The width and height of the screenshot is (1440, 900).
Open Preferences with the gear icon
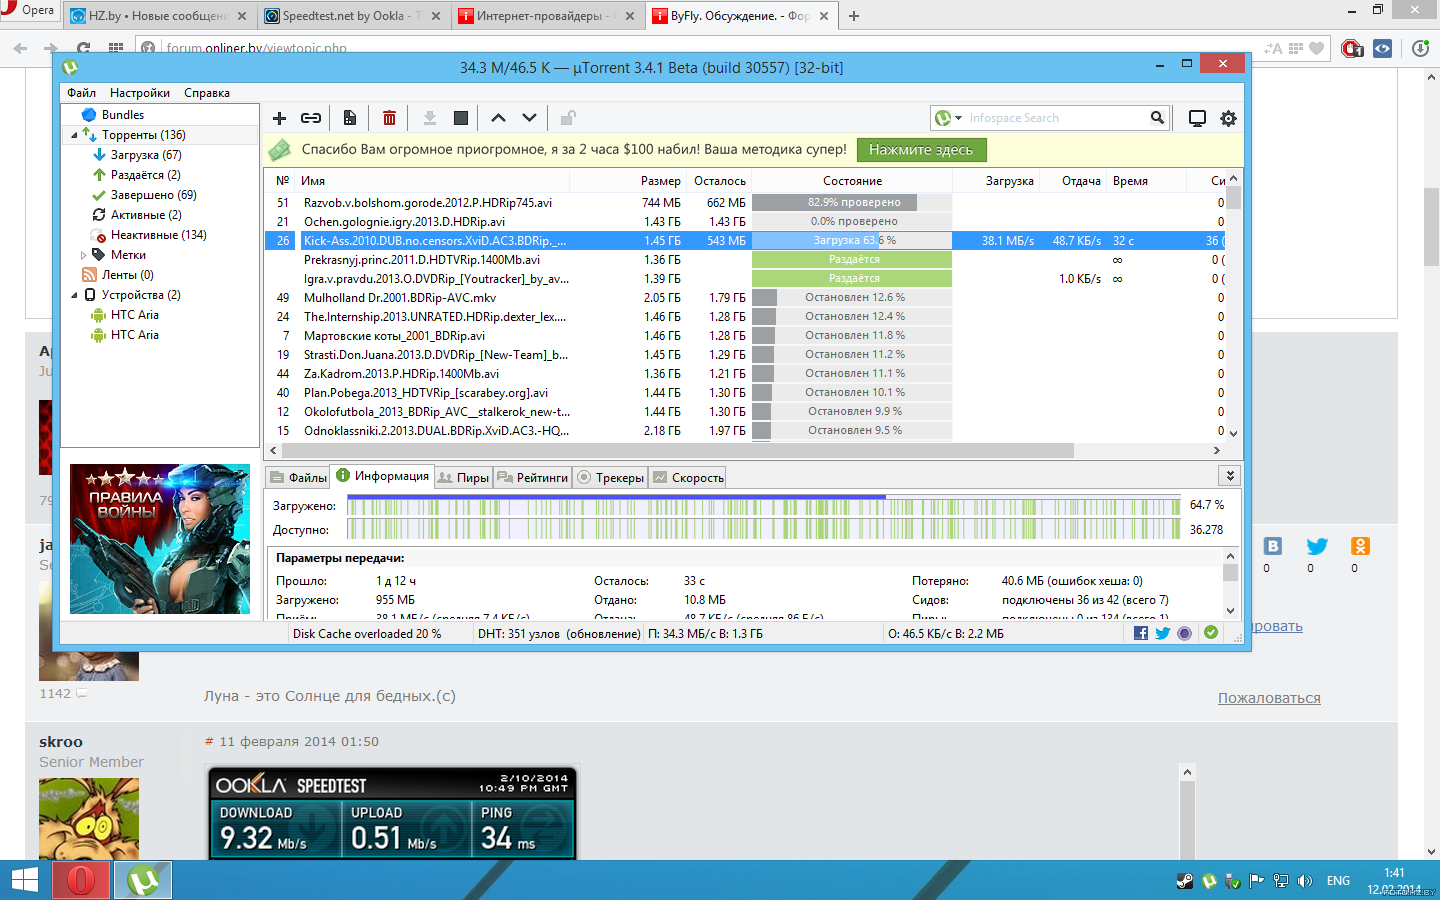pos(1228,118)
